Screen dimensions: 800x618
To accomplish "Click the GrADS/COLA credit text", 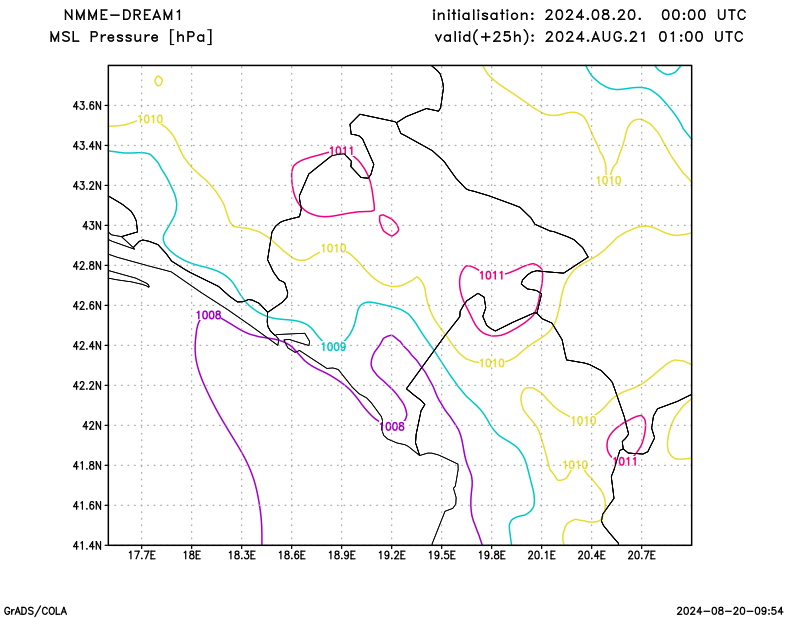I will (35, 611).
